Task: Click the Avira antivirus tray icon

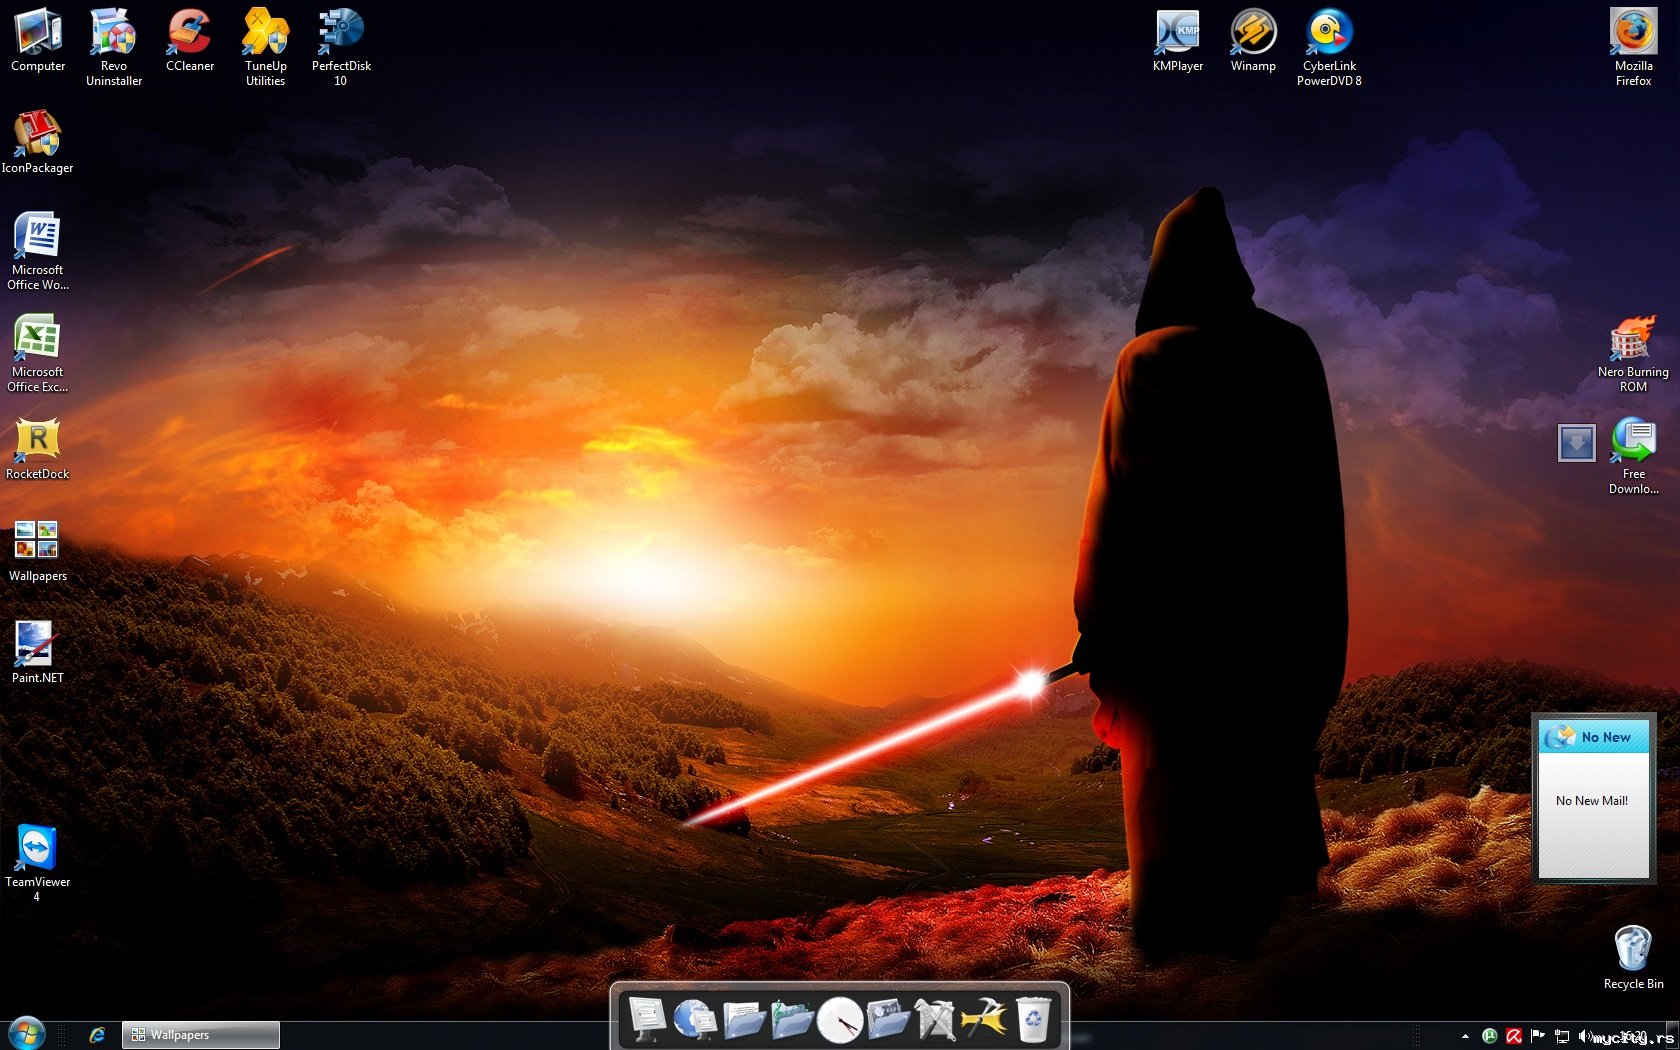Action: tap(1514, 1036)
